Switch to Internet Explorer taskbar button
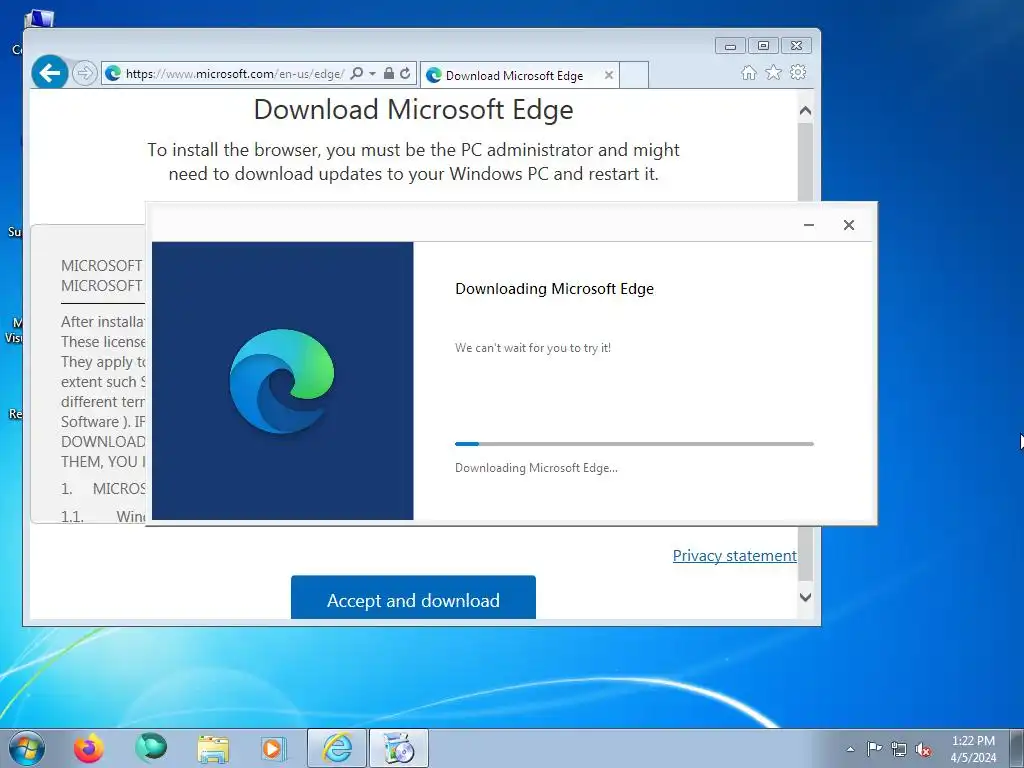 coord(337,748)
